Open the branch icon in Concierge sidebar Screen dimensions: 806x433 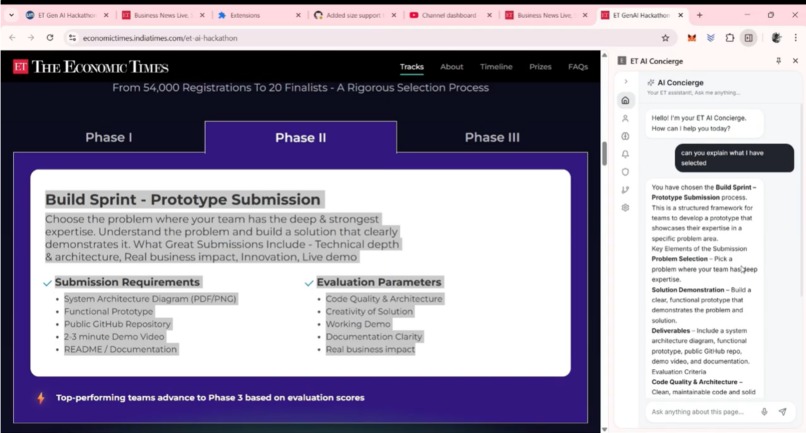click(625, 190)
